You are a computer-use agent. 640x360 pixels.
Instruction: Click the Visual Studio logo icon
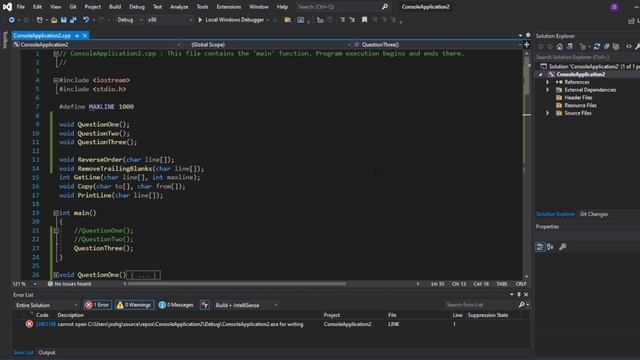click(x=7, y=7)
